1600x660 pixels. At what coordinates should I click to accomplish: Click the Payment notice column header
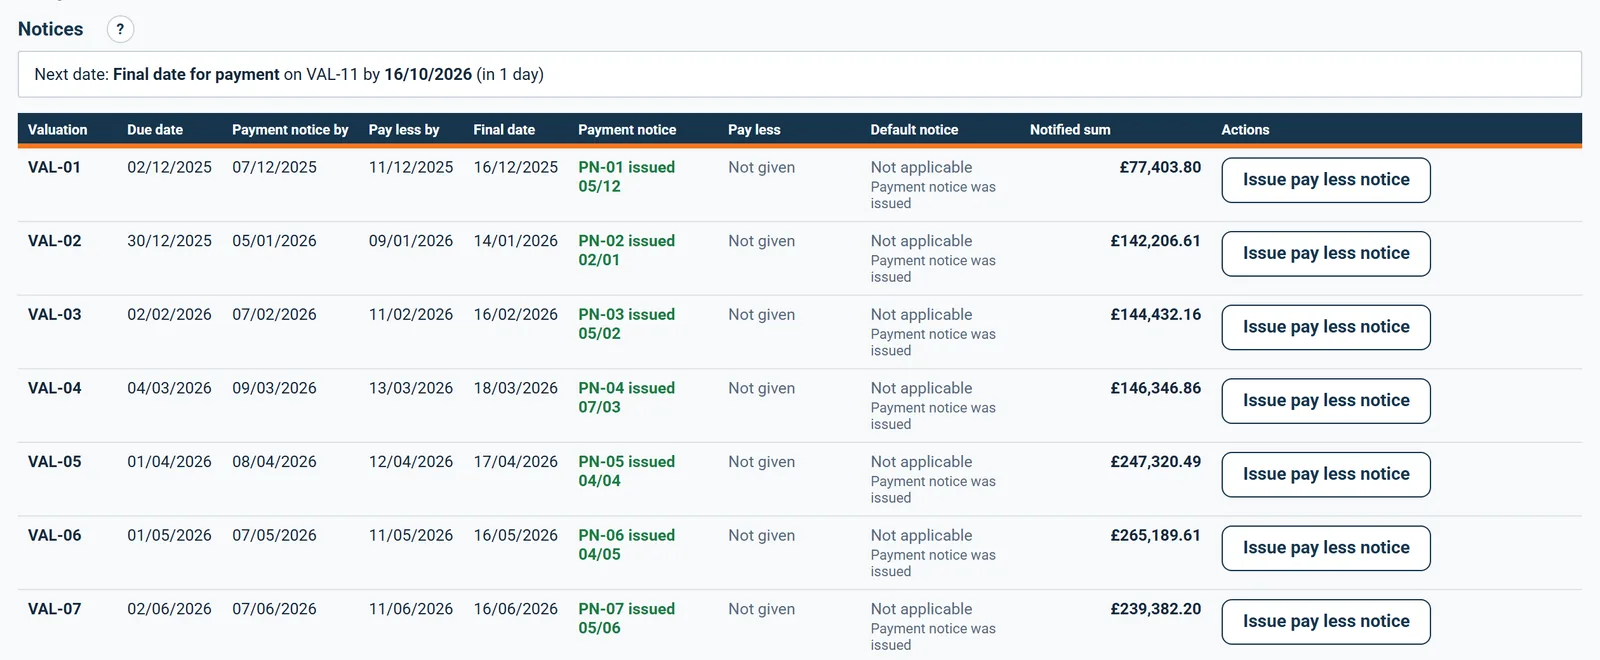point(627,130)
